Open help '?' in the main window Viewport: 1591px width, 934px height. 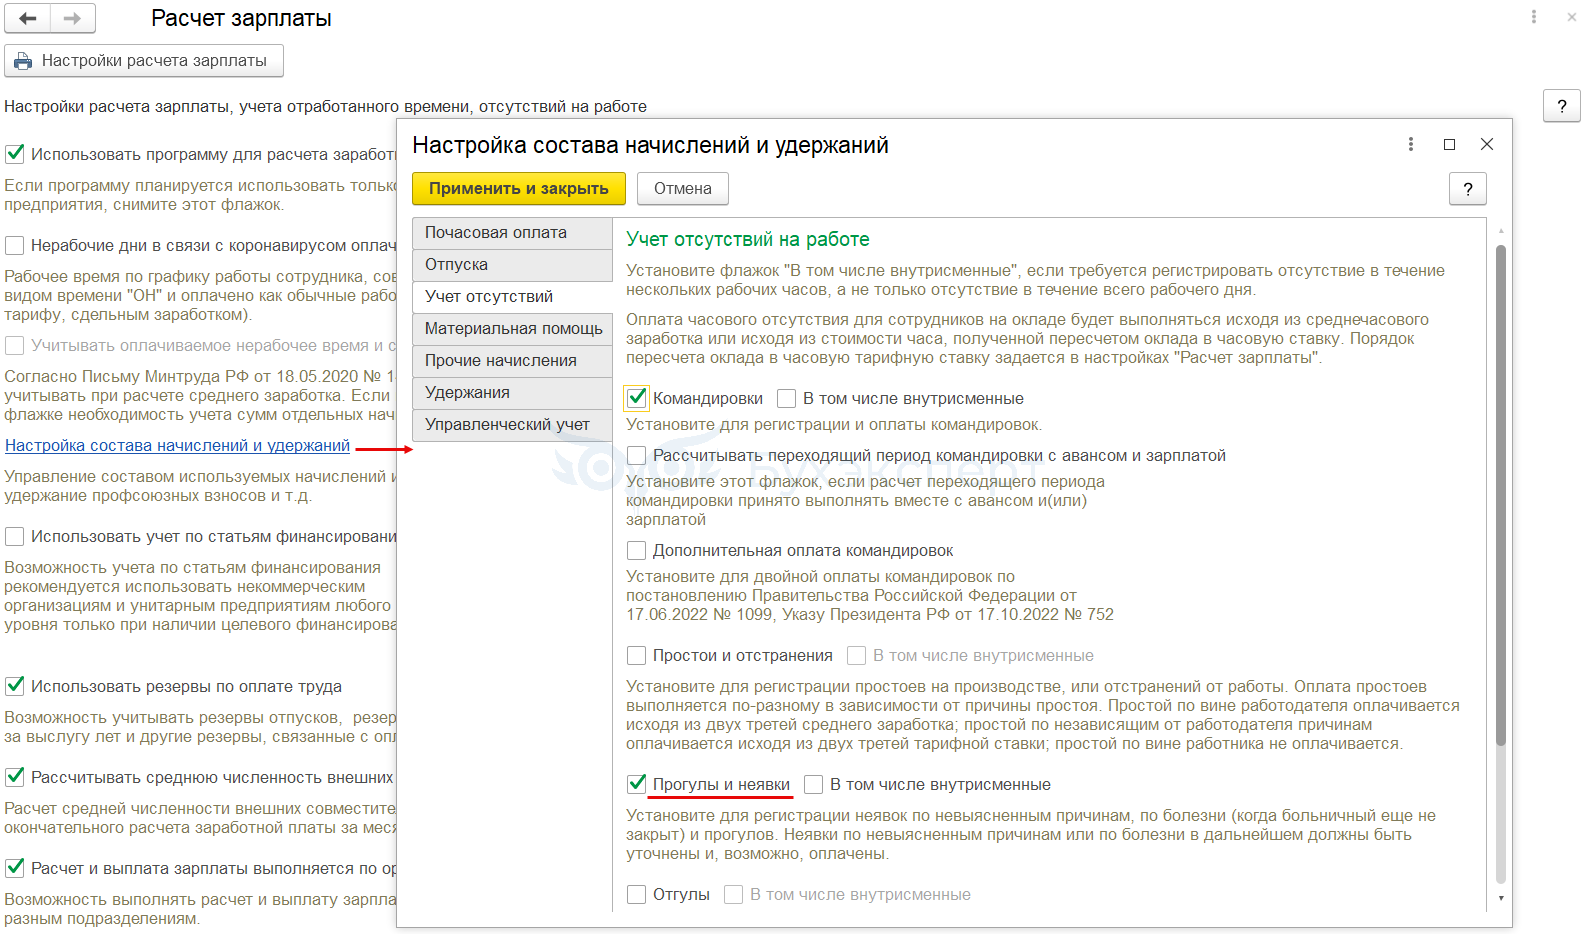pyautogui.click(x=1562, y=106)
